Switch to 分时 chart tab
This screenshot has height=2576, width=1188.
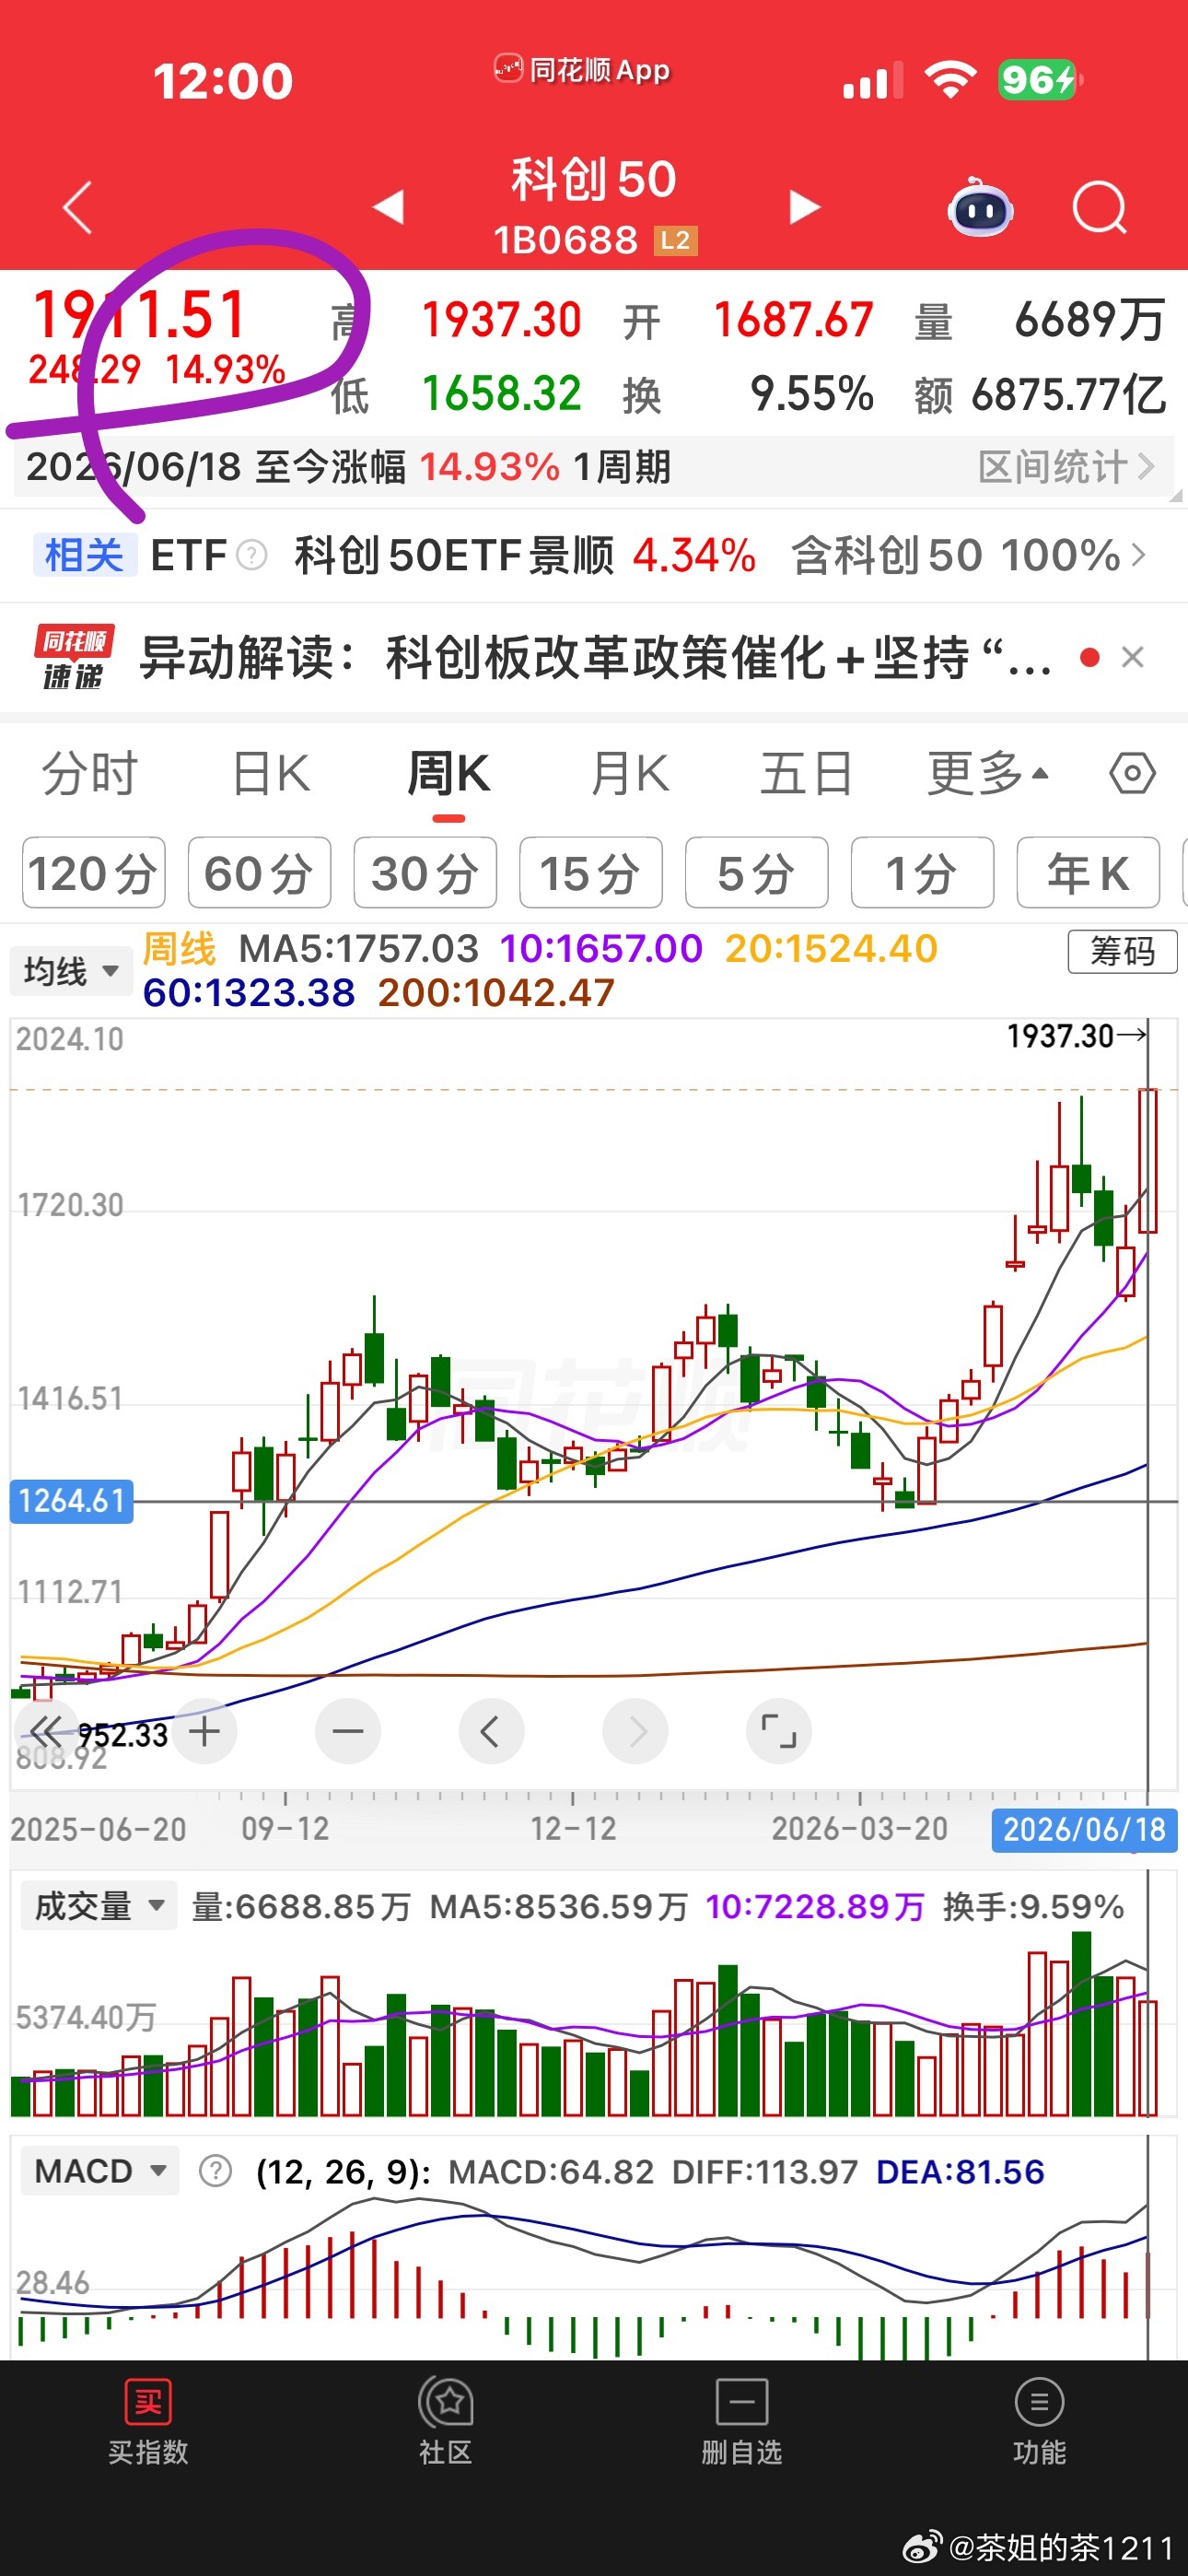[89, 773]
